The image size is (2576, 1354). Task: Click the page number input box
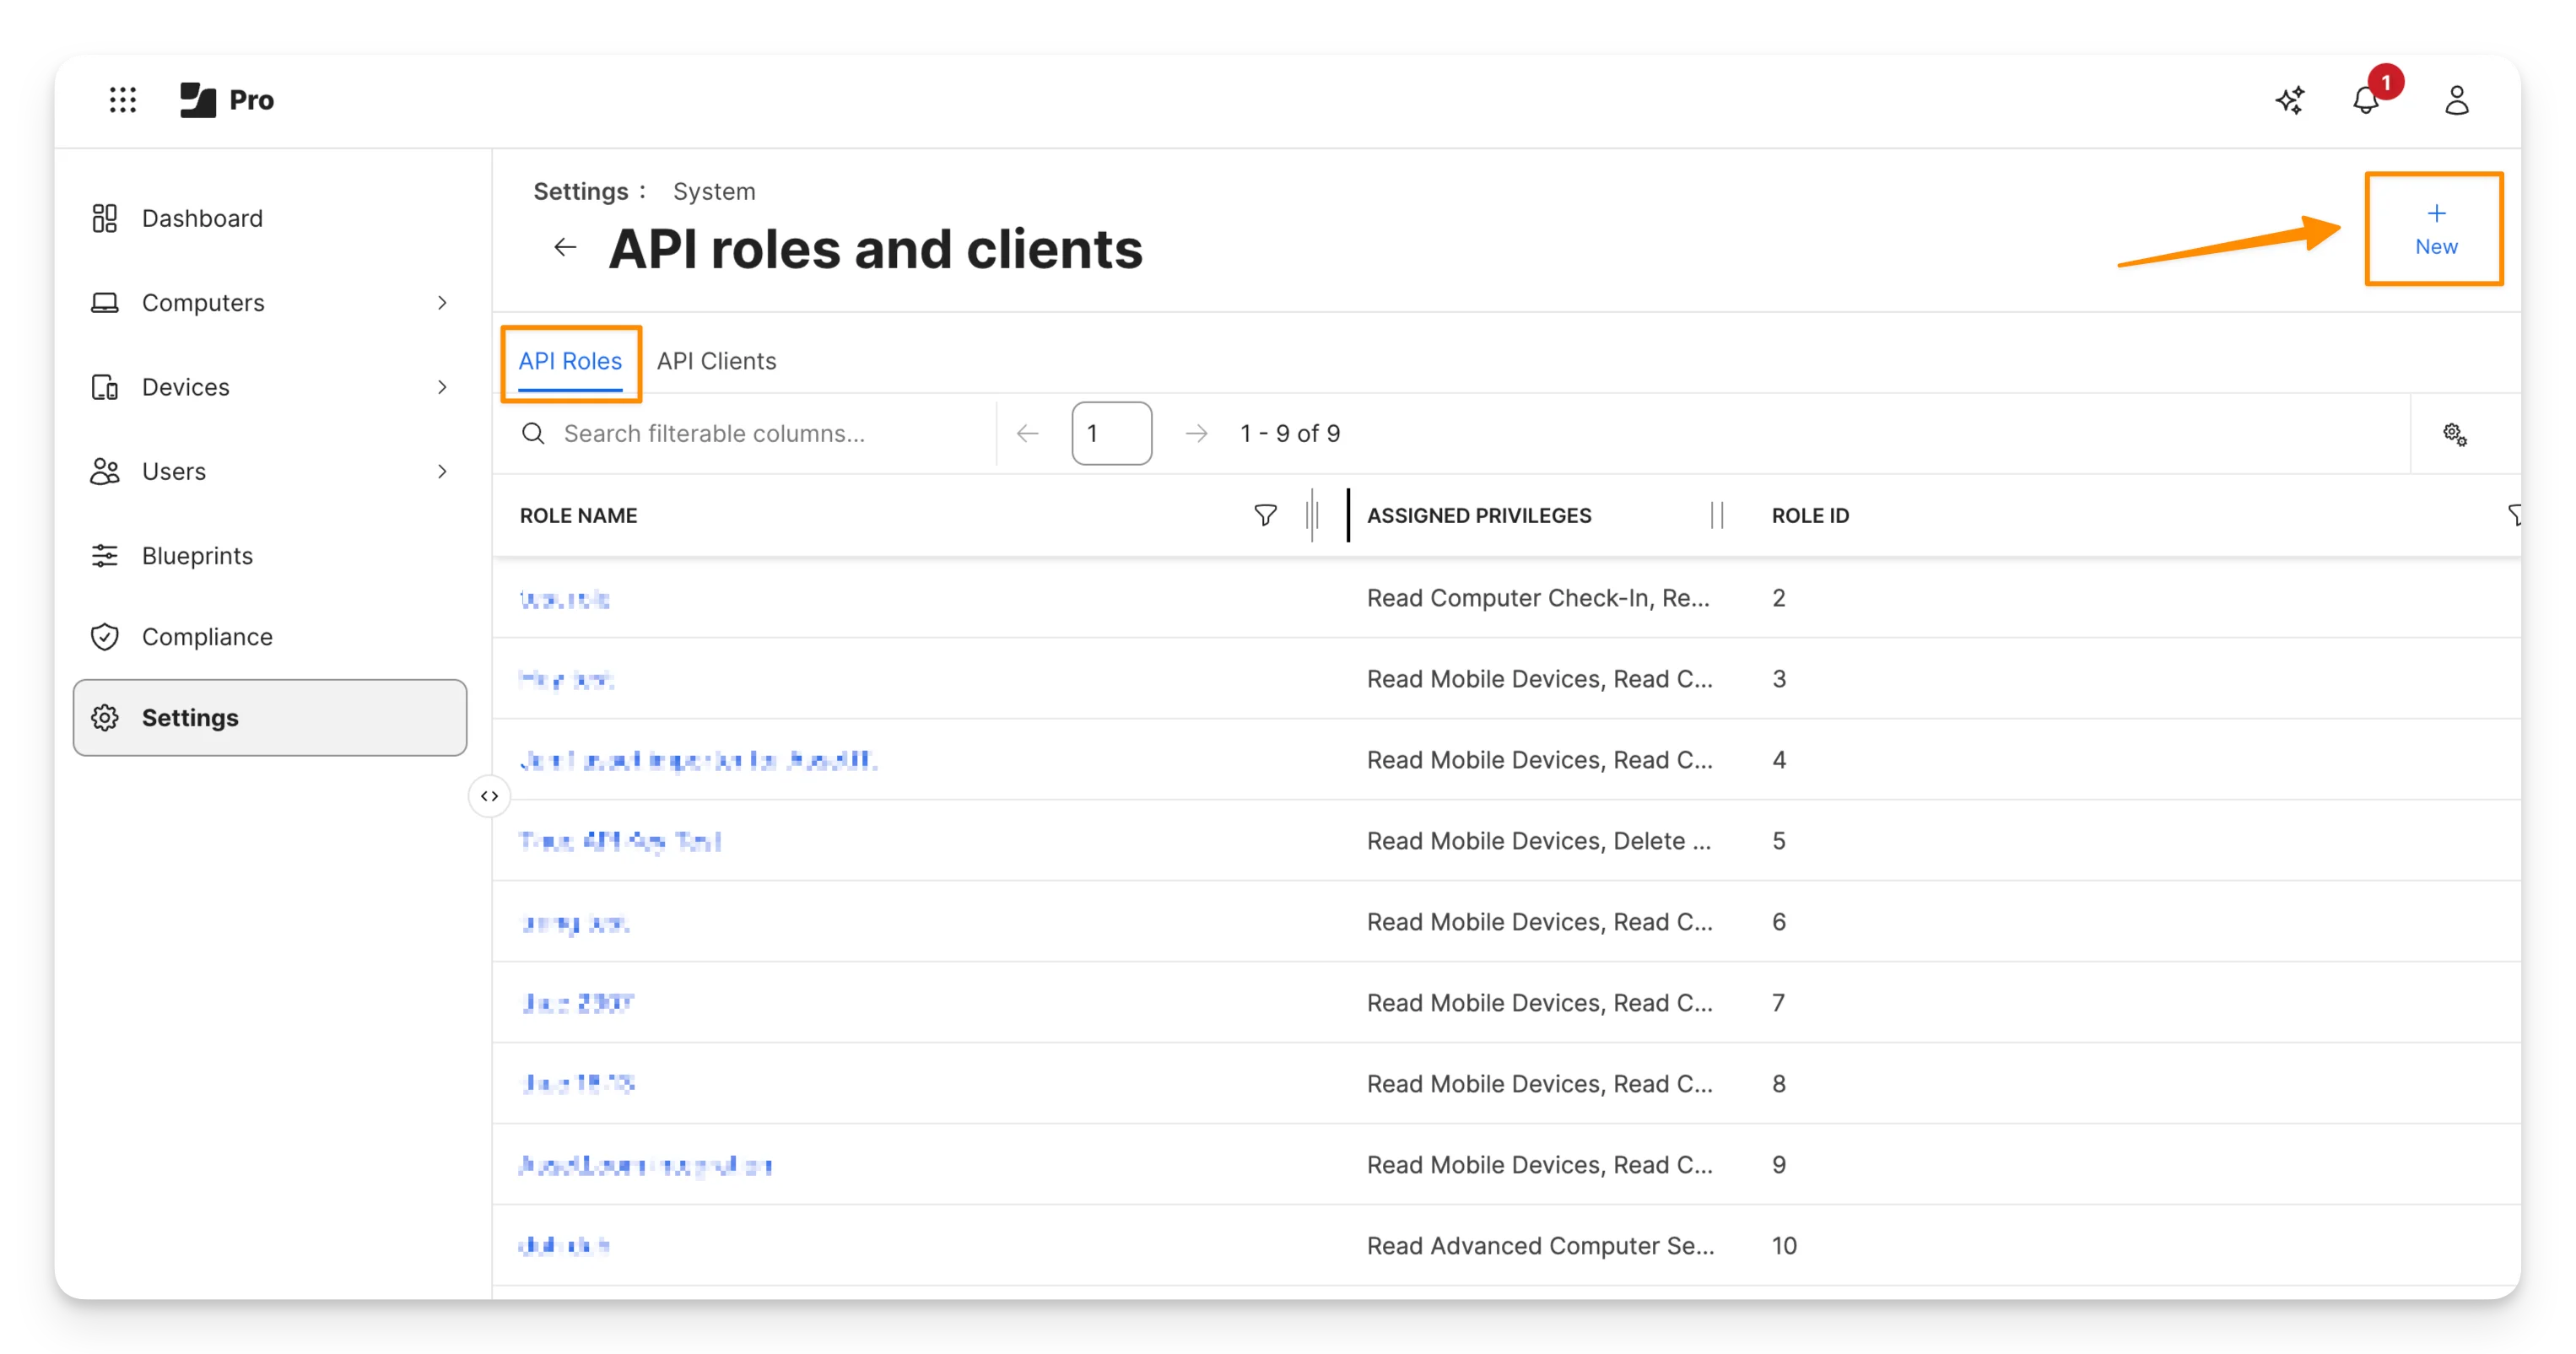1111,433
